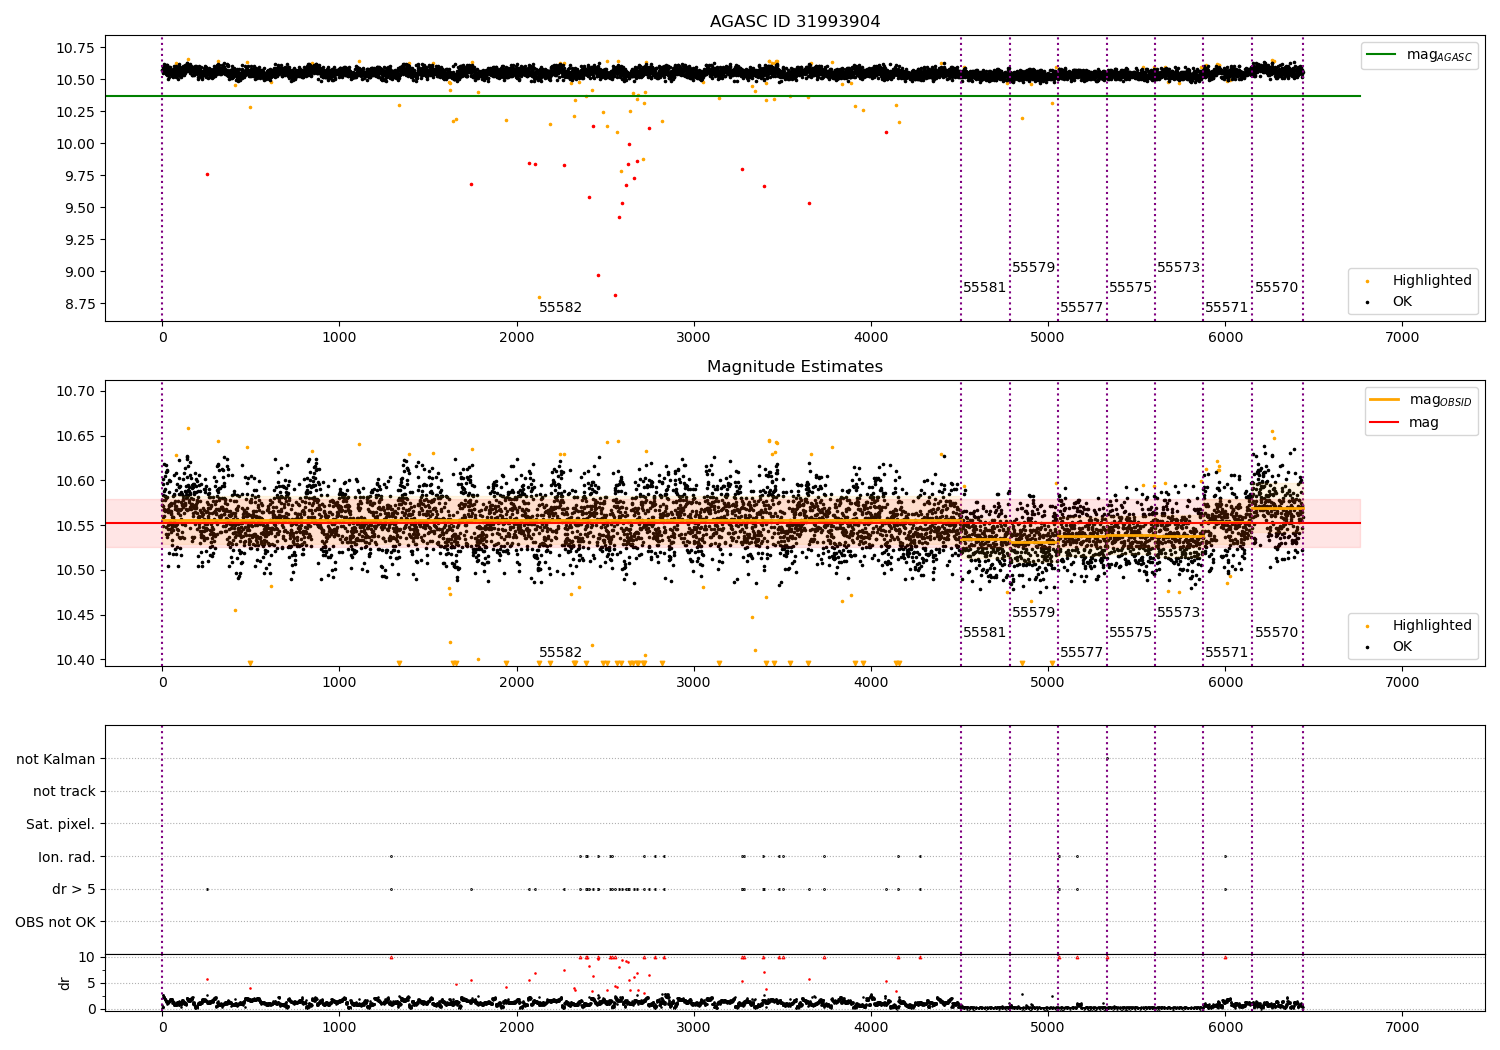Click obsid label 55577 in Magnitude Estimates plot
Screen dimensions: 1500x1050
pos(1082,652)
